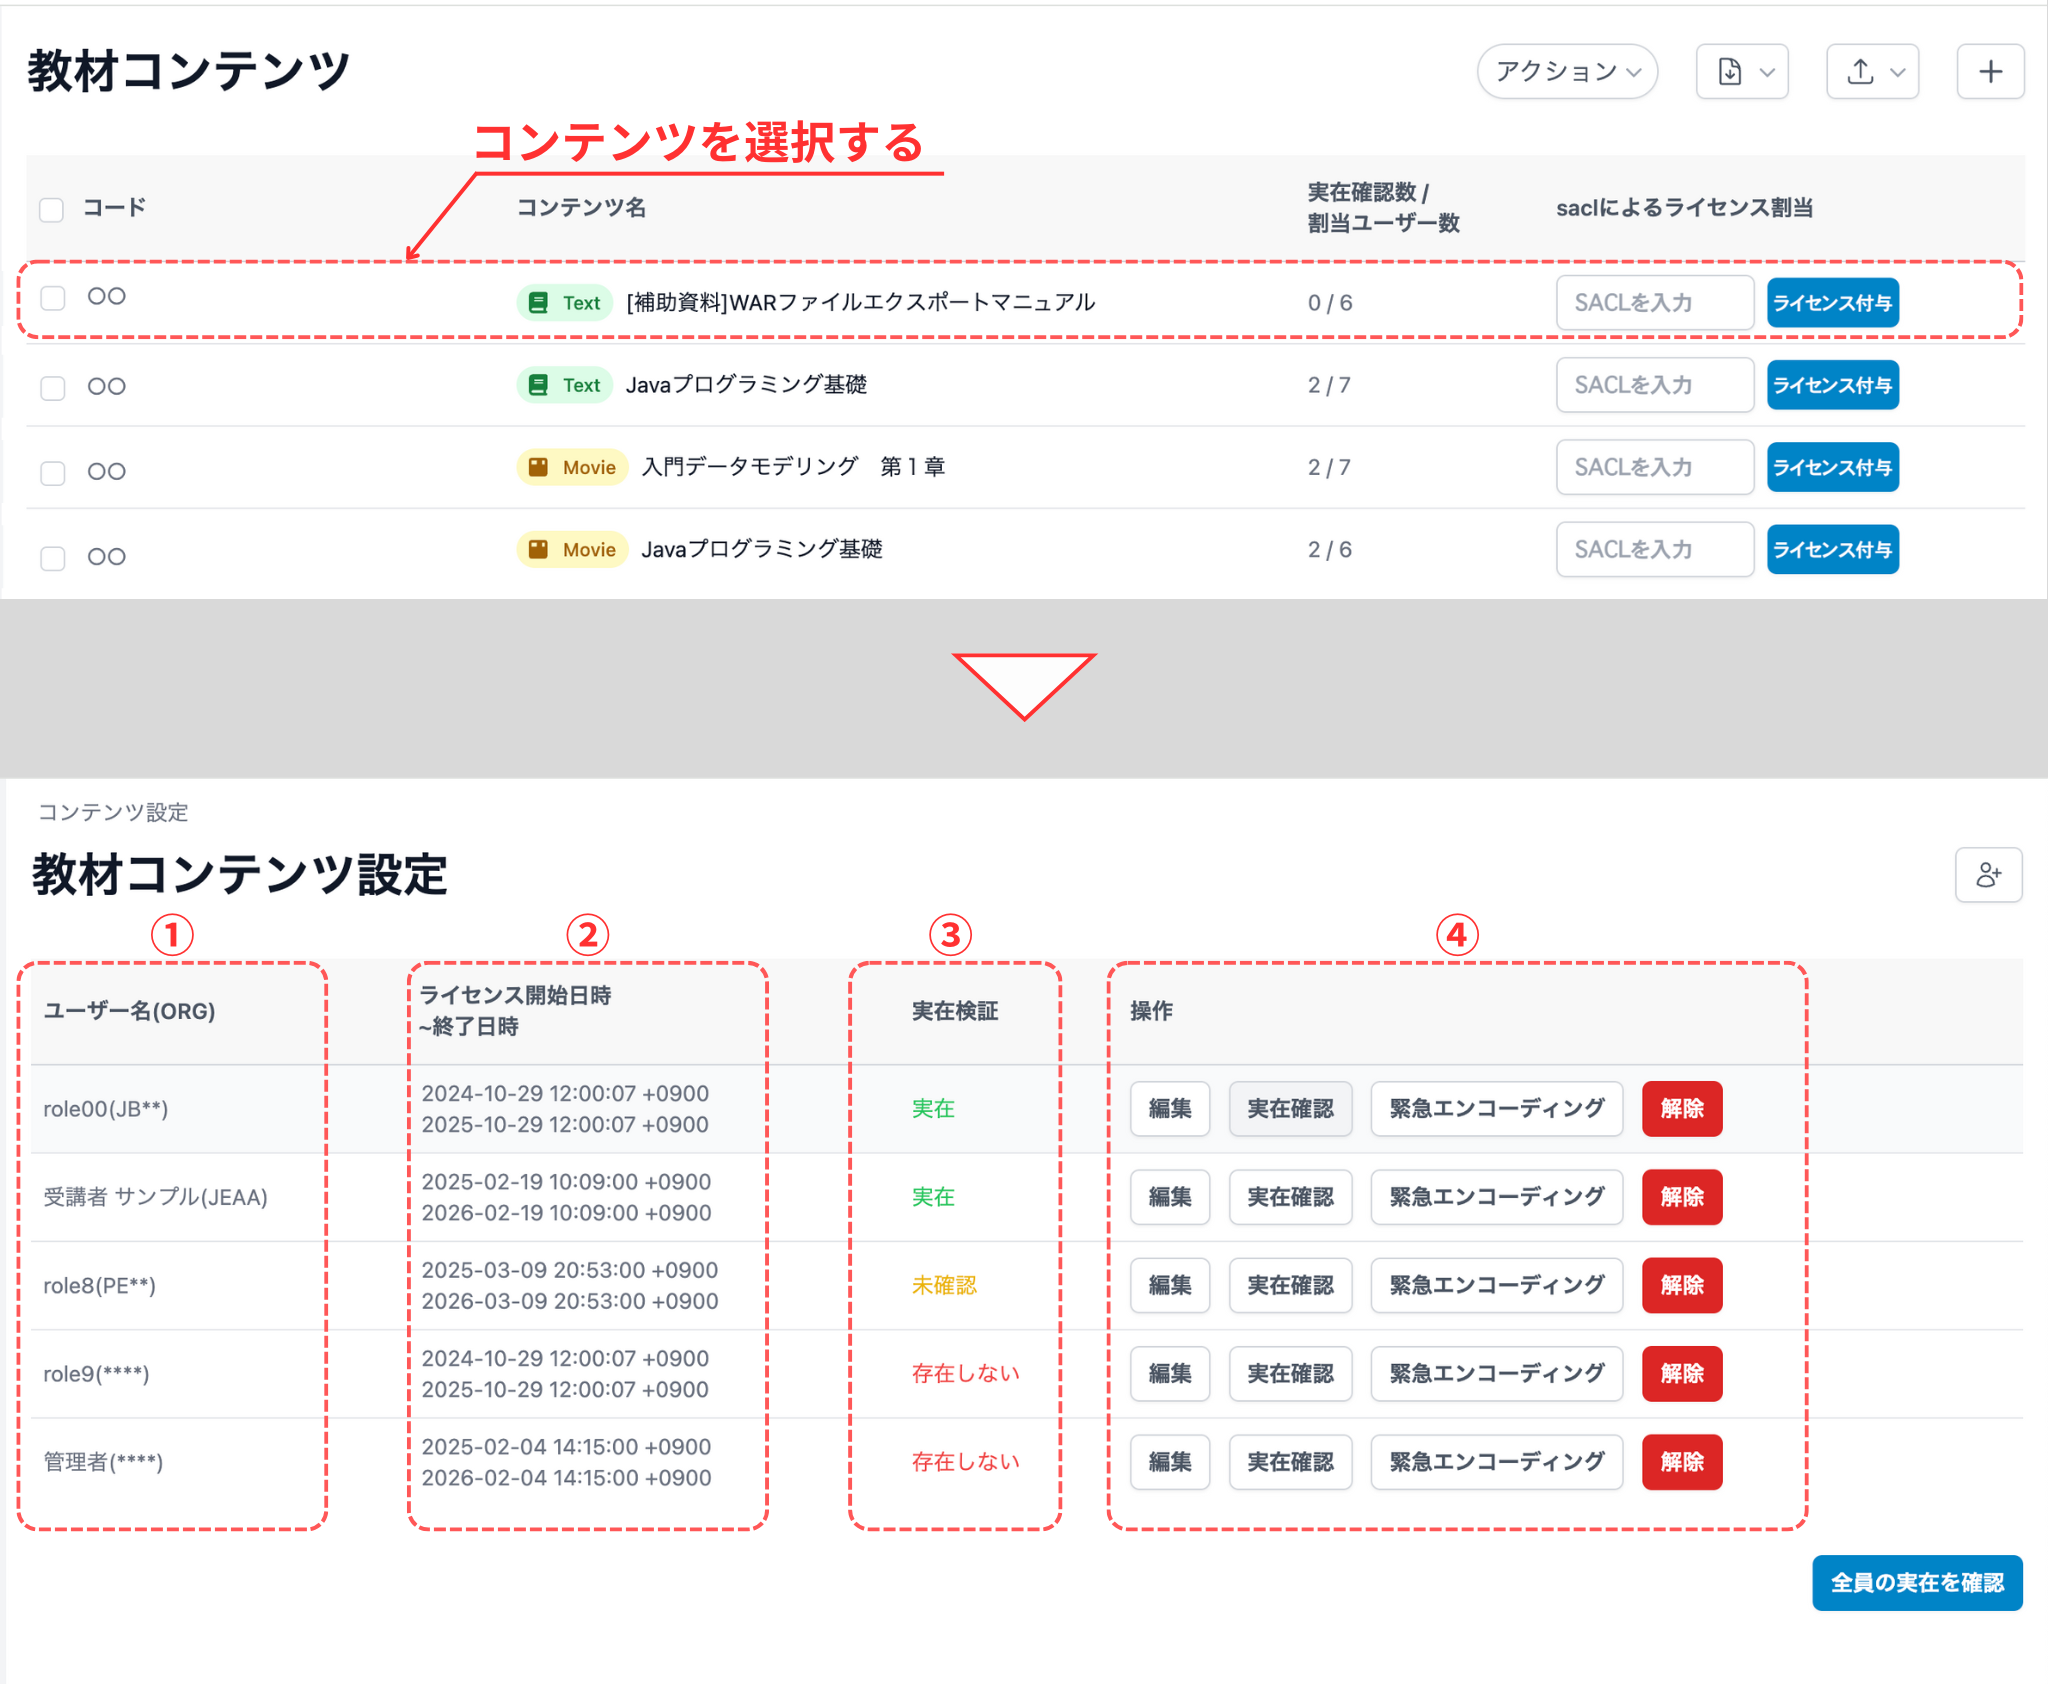
Task: Click the Movie badge on 入門データモデリング
Action: tap(571, 467)
